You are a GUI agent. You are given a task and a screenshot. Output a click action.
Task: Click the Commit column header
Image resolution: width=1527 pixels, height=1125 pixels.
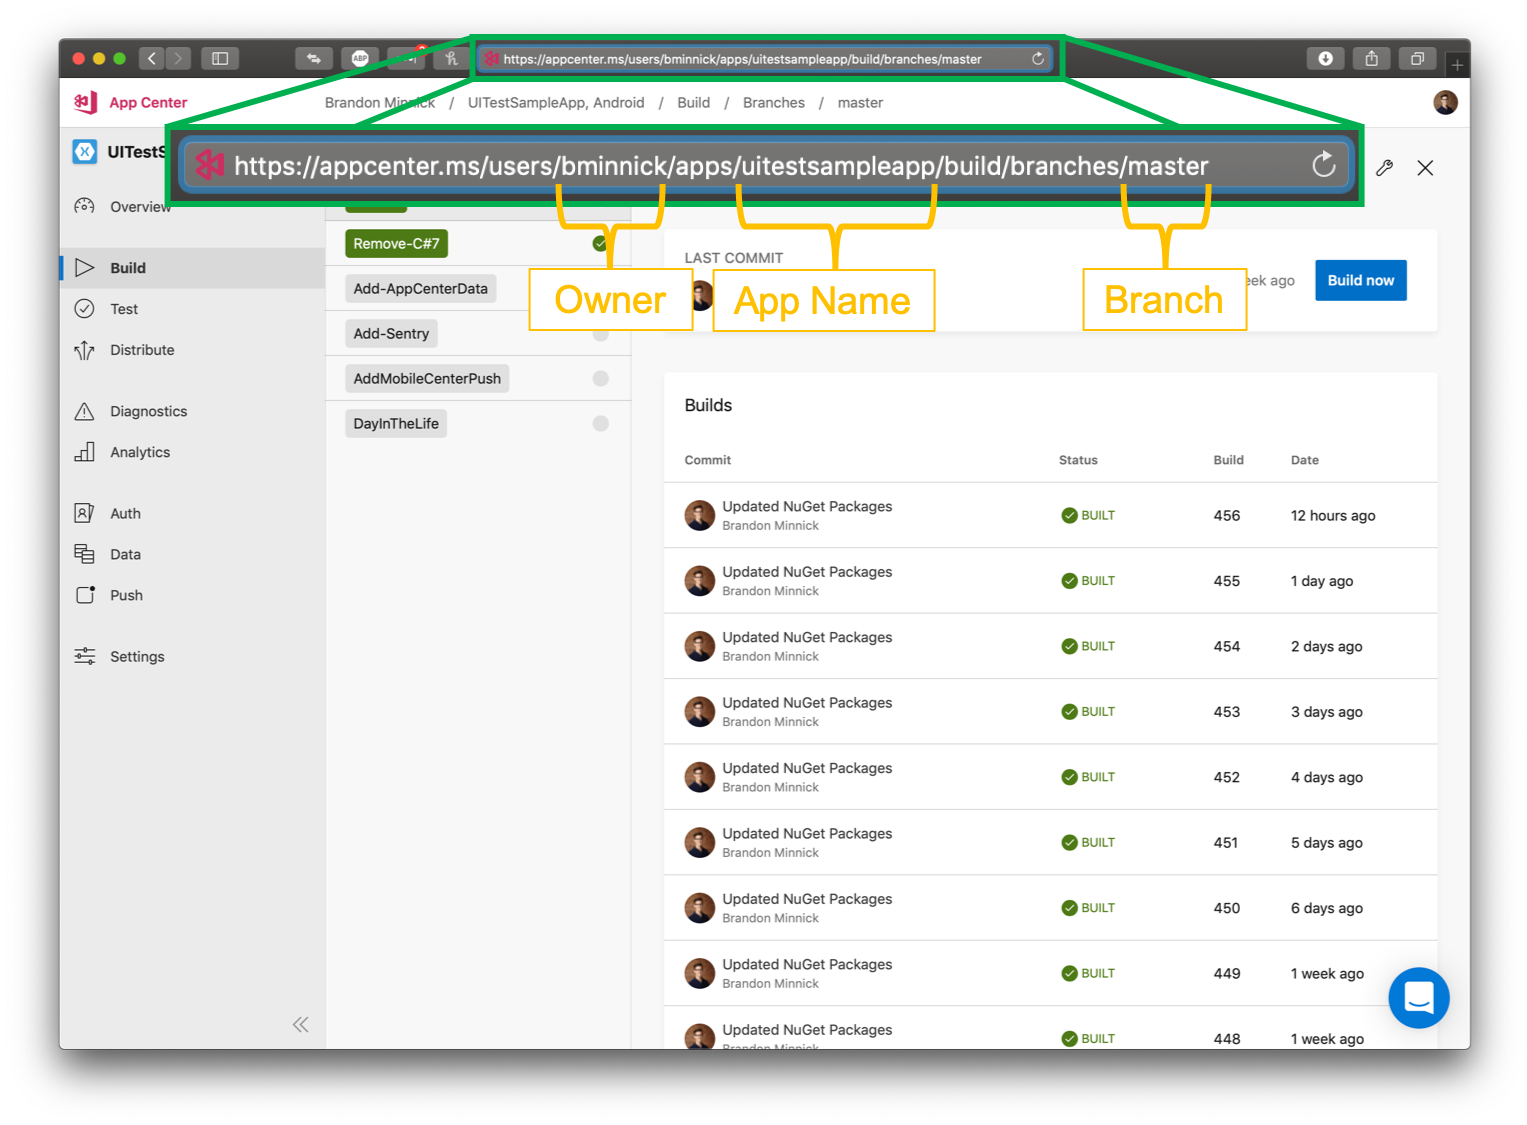(x=707, y=460)
